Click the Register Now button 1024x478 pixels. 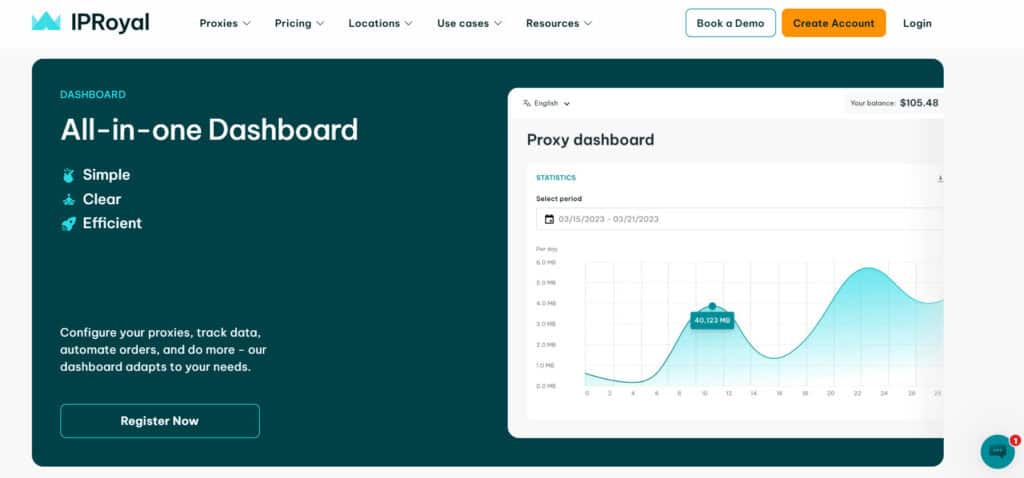coord(160,421)
